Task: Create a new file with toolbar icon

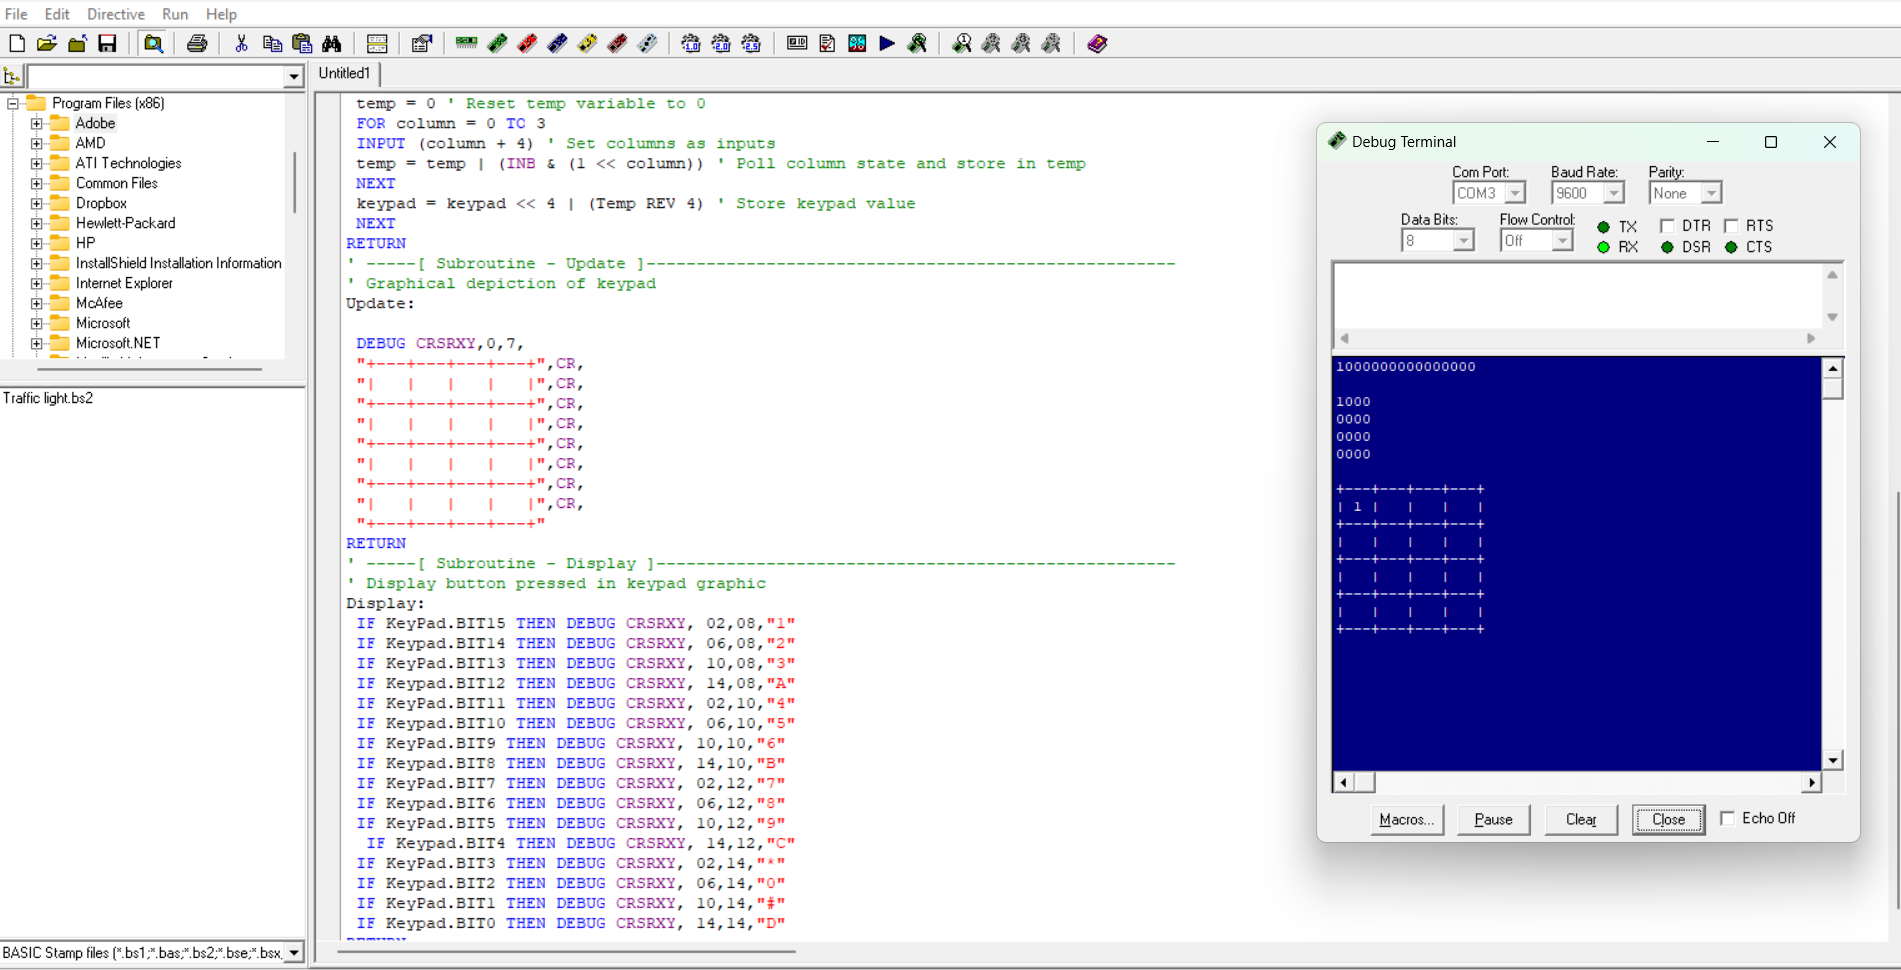Action: point(17,43)
